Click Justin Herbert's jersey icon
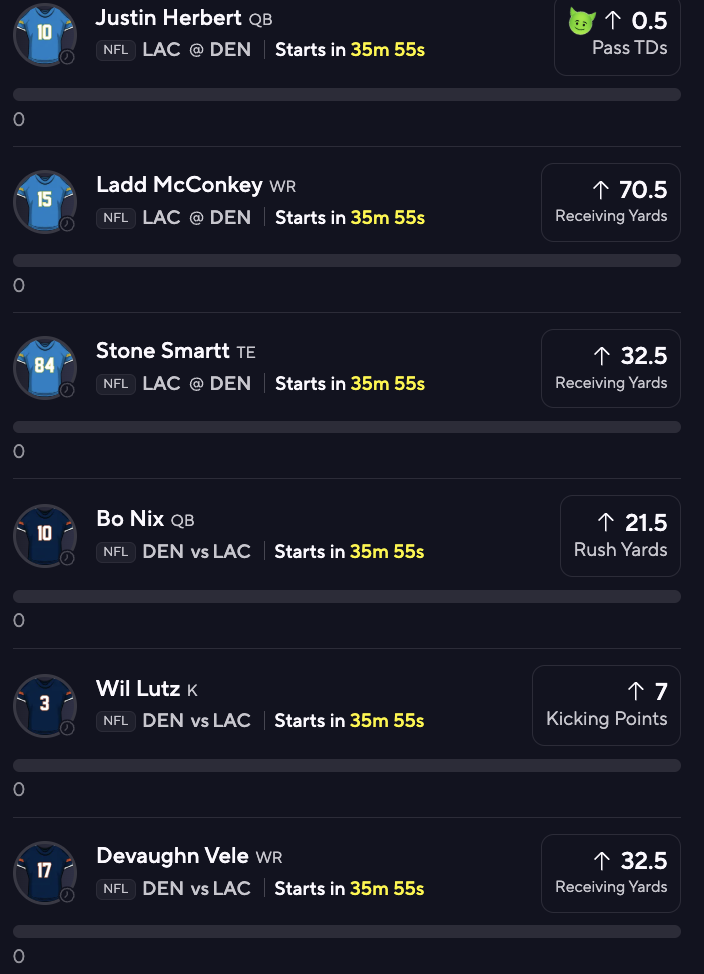The height and width of the screenshot is (974, 704). coord(44,34)
